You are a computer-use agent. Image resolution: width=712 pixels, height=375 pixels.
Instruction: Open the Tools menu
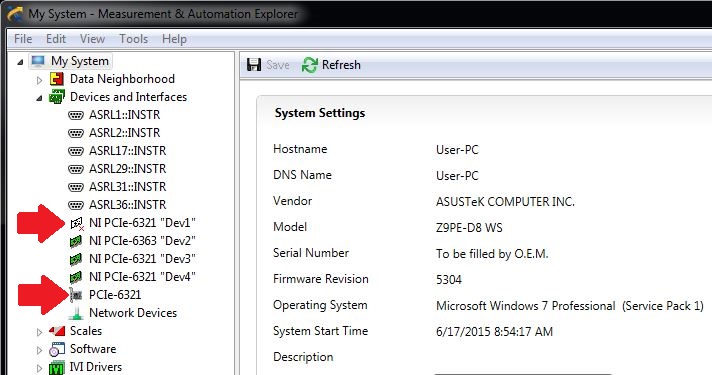coord(134,39)
